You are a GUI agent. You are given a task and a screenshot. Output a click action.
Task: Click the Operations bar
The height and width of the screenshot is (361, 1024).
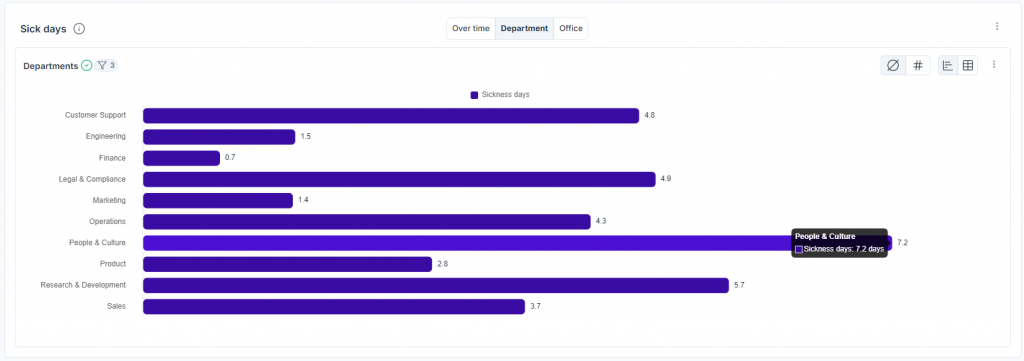click(x=367, y=221)
